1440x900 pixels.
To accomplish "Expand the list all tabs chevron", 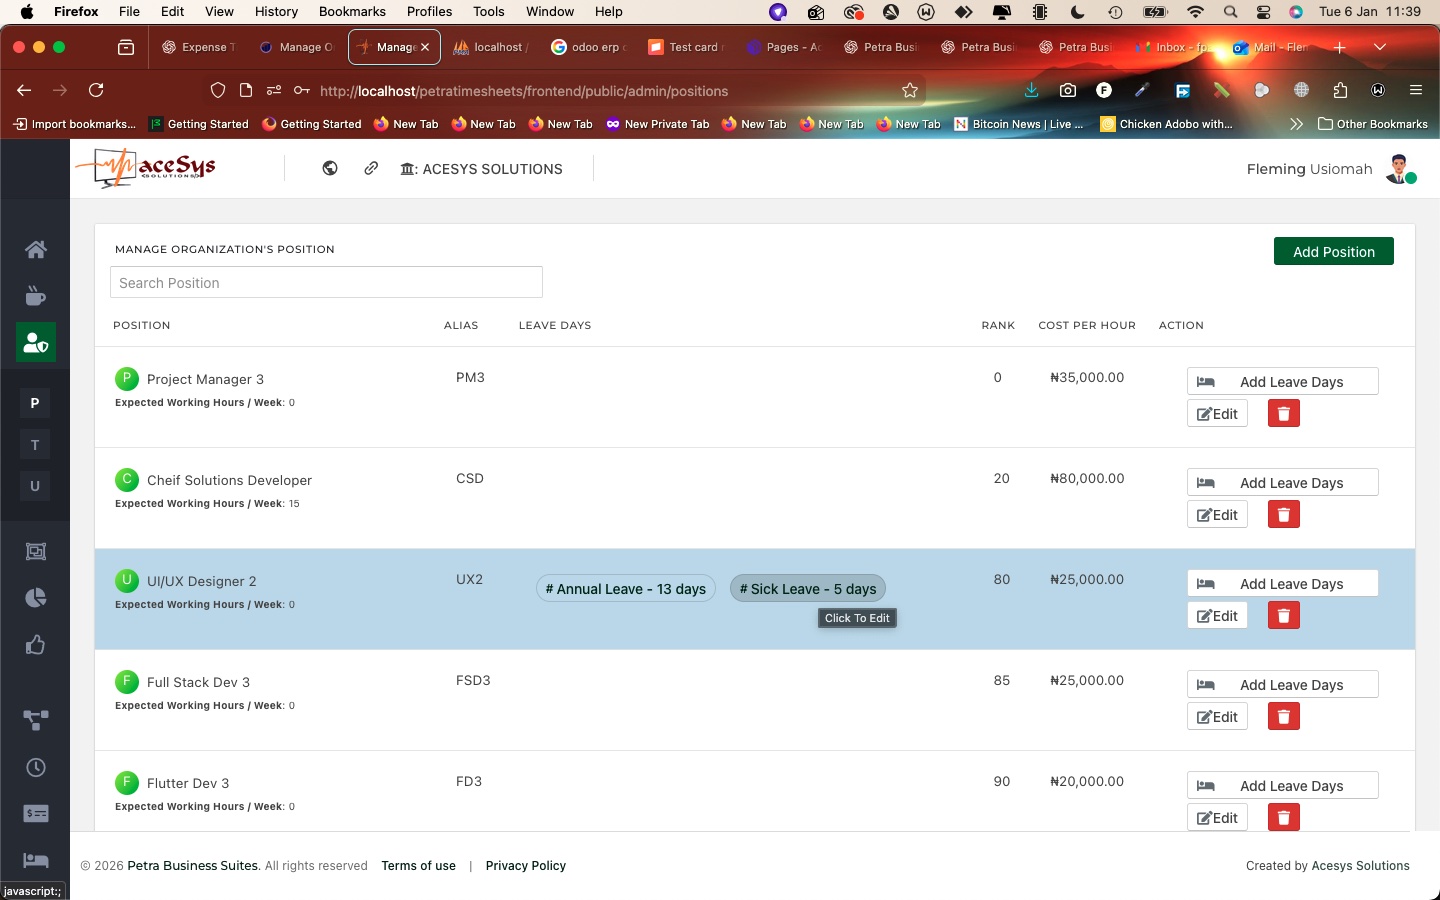I will pos(1380,47).
